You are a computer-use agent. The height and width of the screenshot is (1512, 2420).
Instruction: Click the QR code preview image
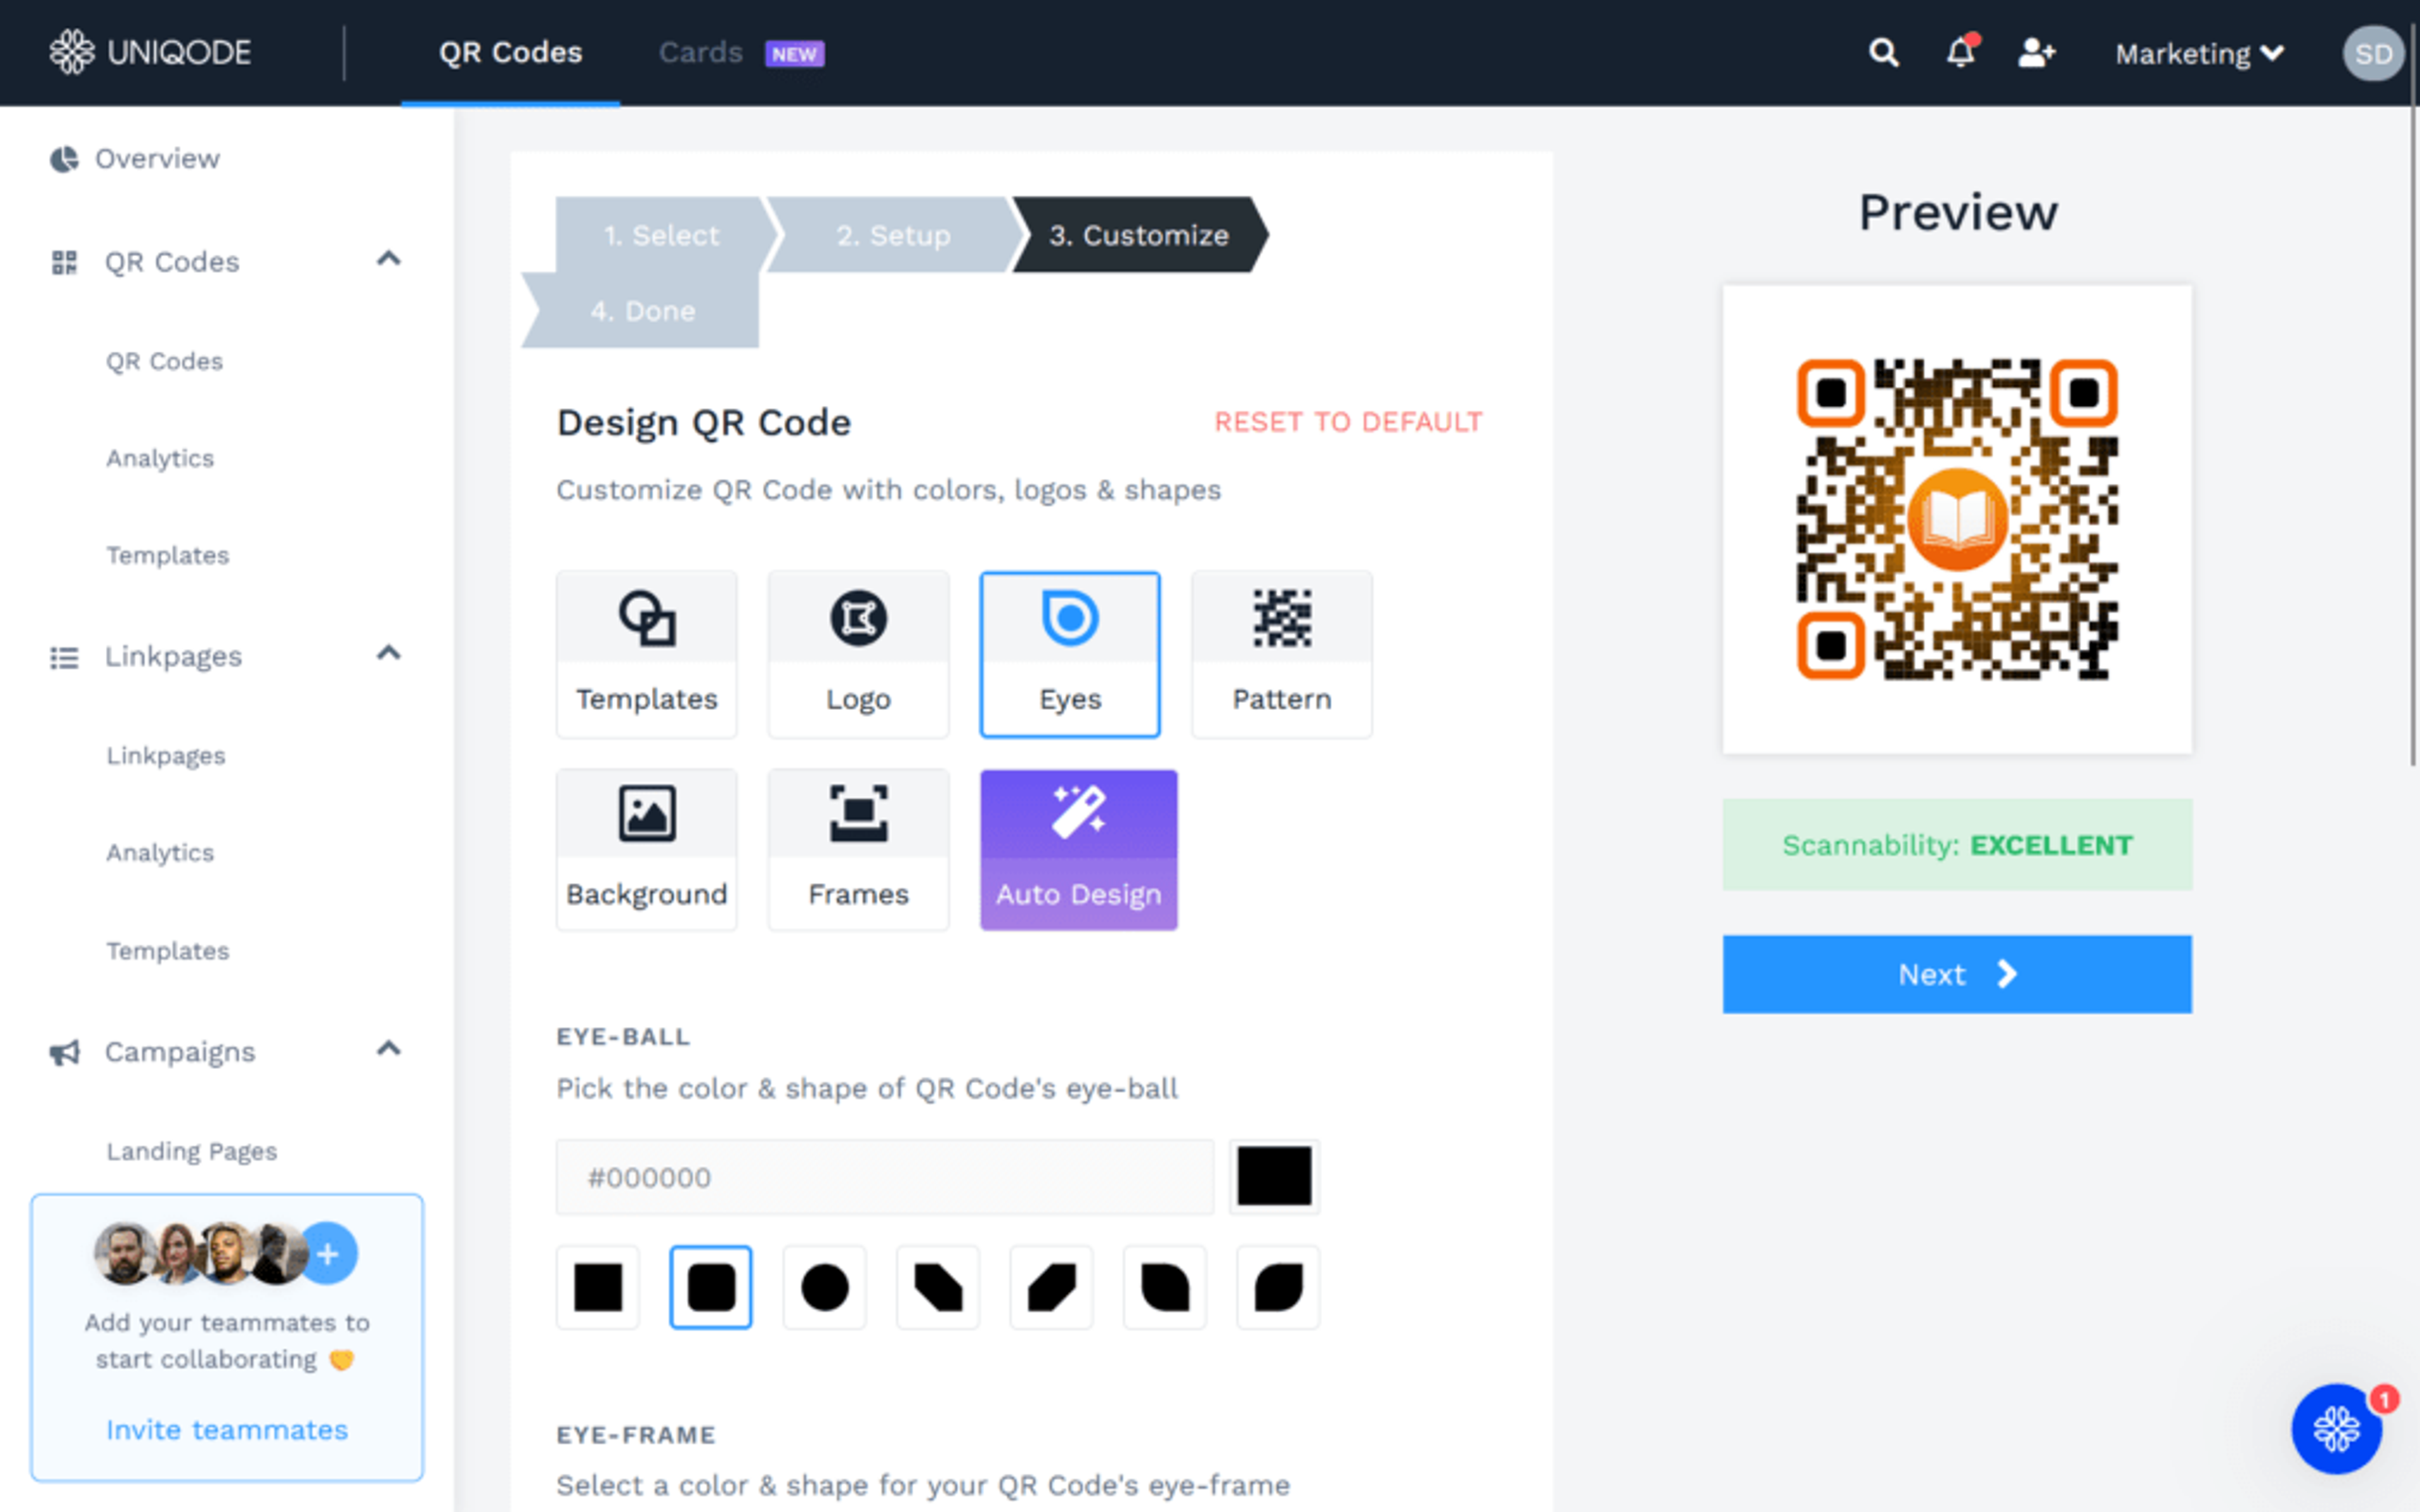coord(1957,519)
